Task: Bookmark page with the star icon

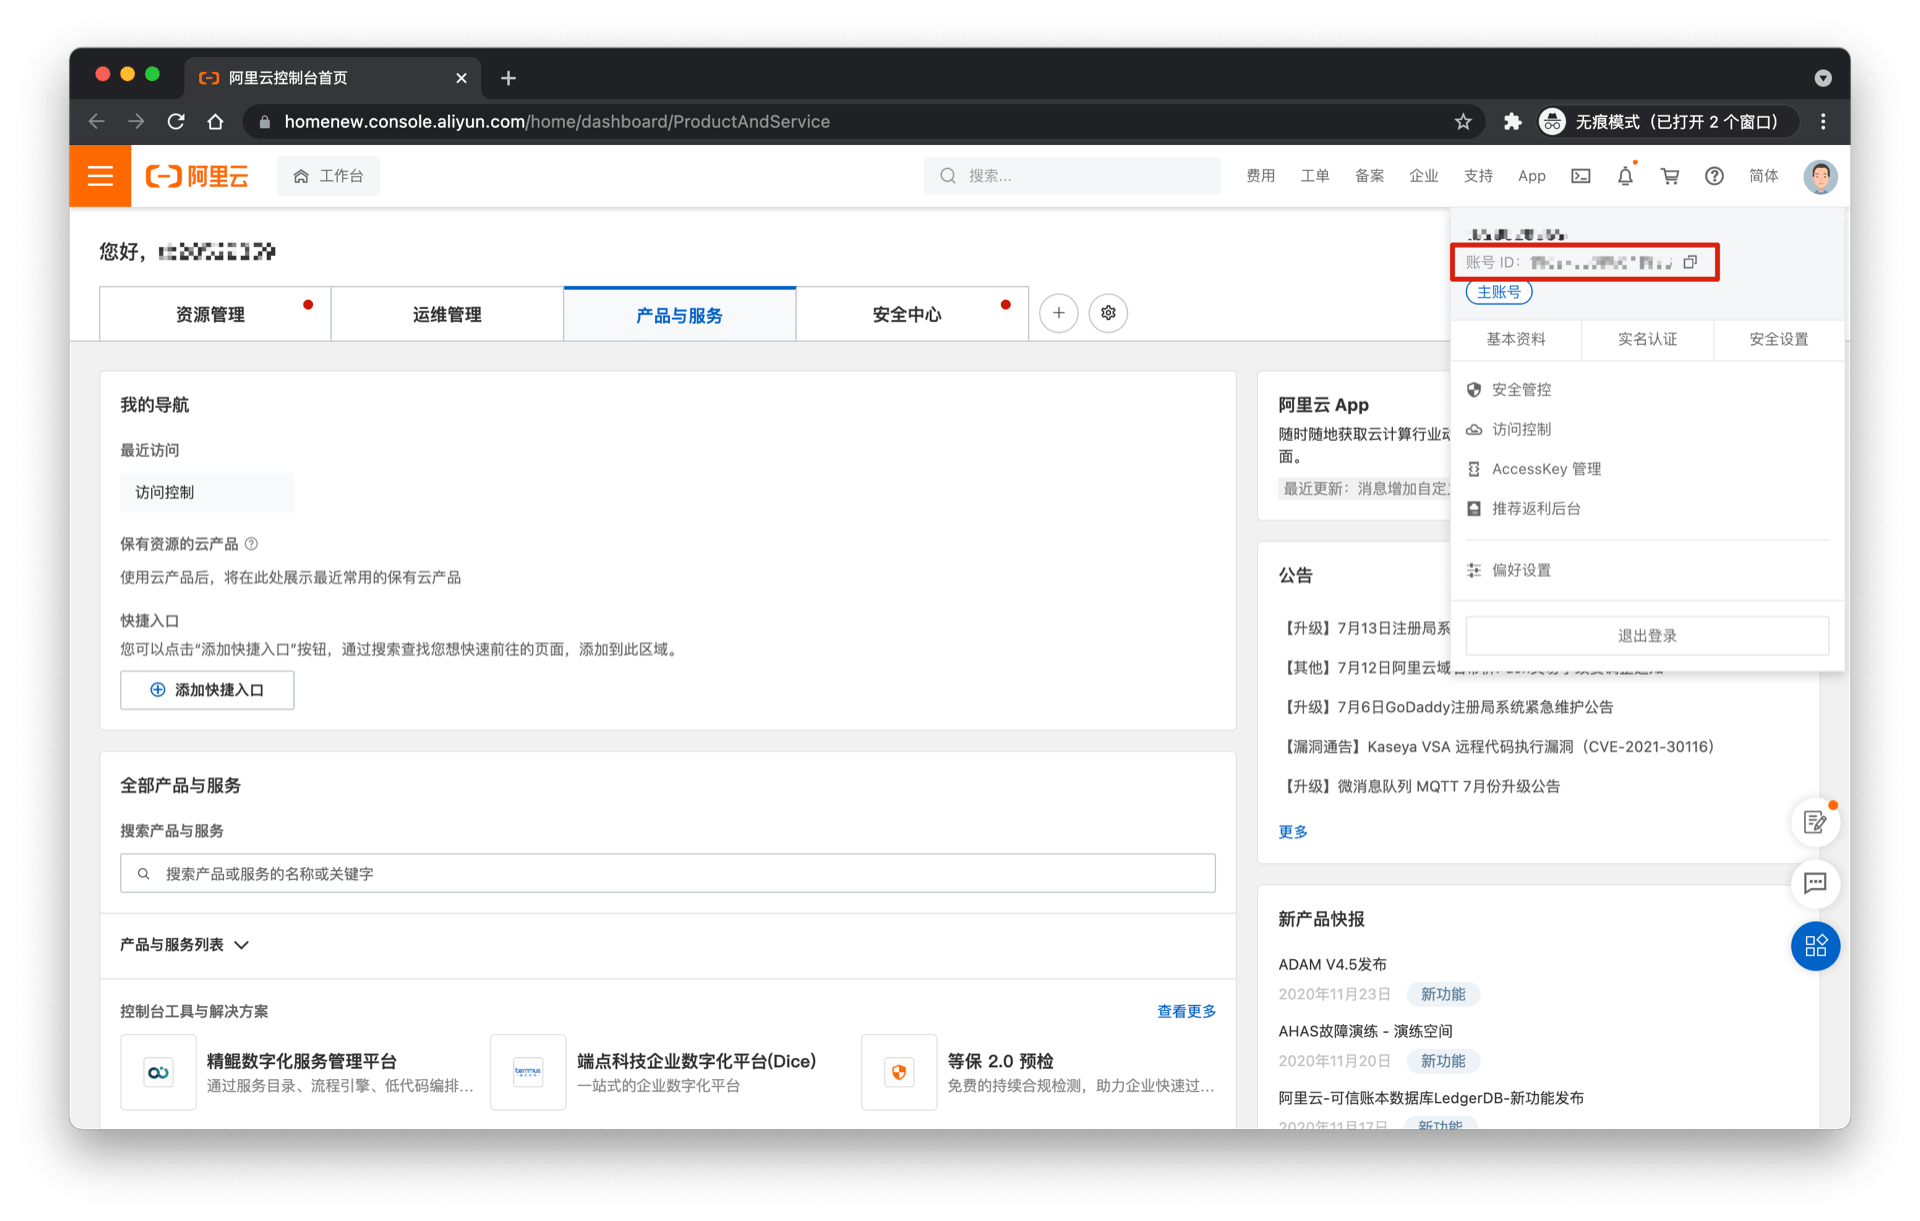Action: point(1463,122)
